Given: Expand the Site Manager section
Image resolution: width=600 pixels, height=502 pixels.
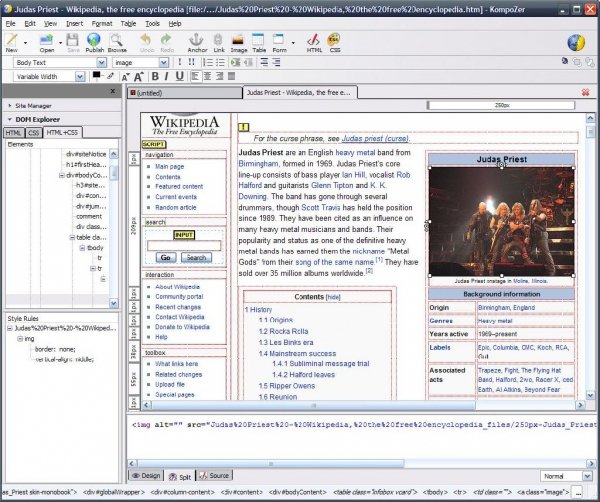Looking at the screenshot, I should click(10, 106).
